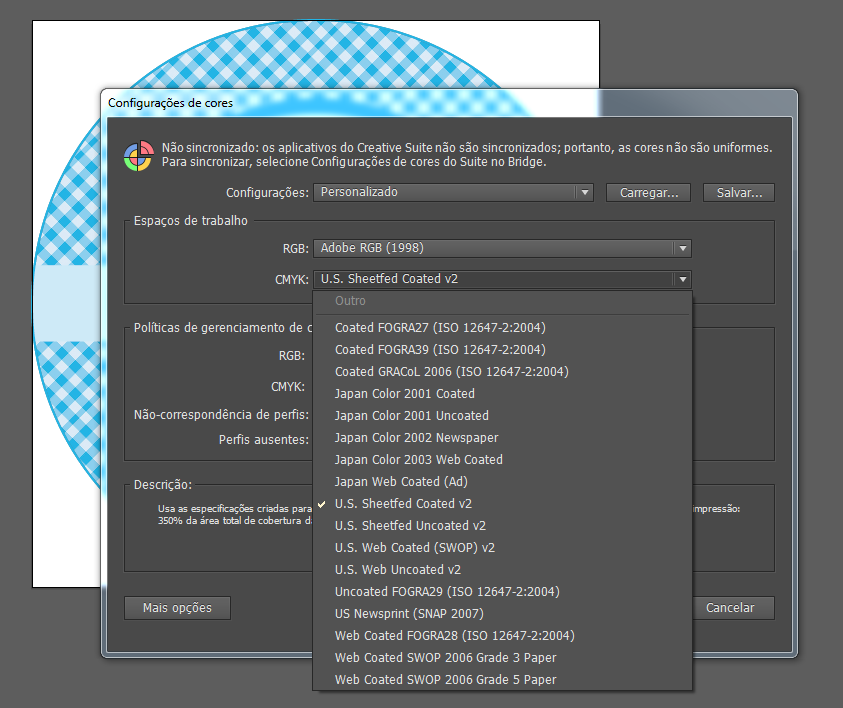The height and width of the screenshot is (708, 843).
Task: Select Web Coated FOGRA28 (ISO 12647-2:2004)
Action: (x=502, y=637)
